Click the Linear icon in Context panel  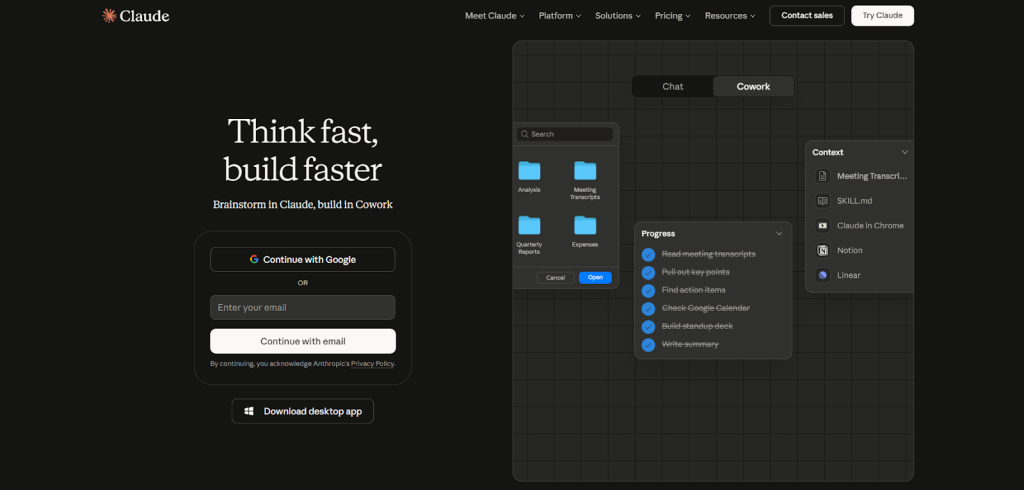point(822,275)
